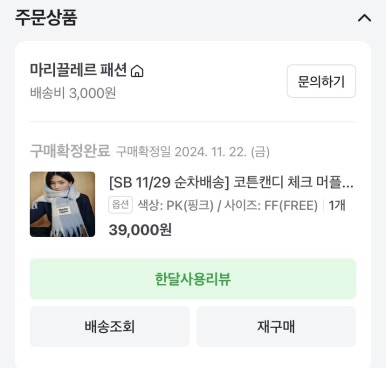Open the scarf product thumbnail image
Screen dimensions: 386x368
click(x=62, y=204)
